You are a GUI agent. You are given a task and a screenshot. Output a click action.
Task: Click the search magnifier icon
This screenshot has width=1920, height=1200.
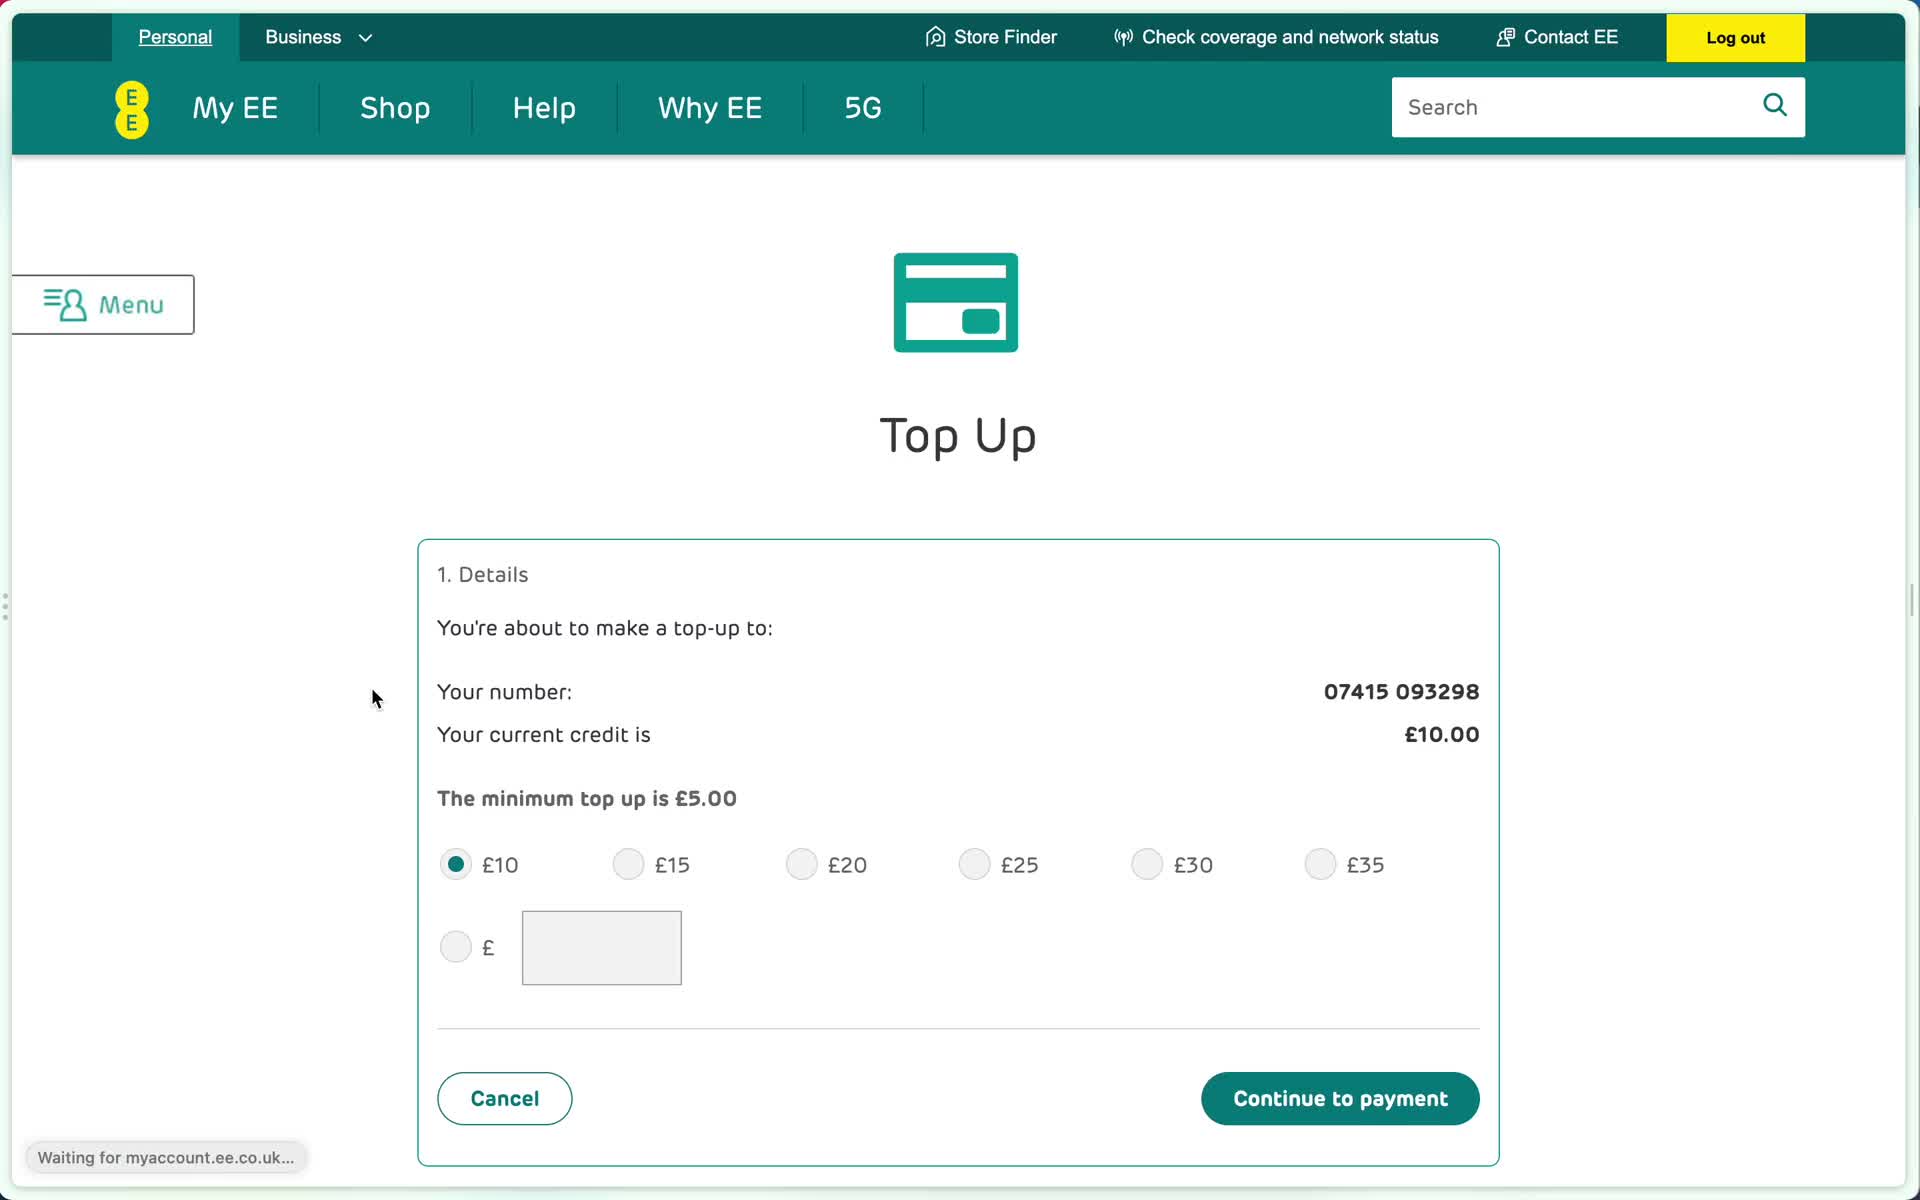pos(1775,106)
